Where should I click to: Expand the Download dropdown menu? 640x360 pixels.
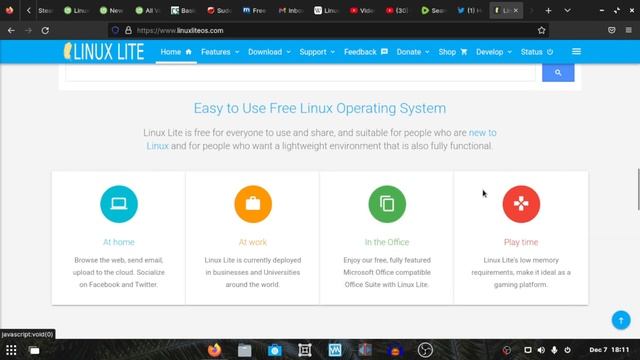tap(269, 52)
